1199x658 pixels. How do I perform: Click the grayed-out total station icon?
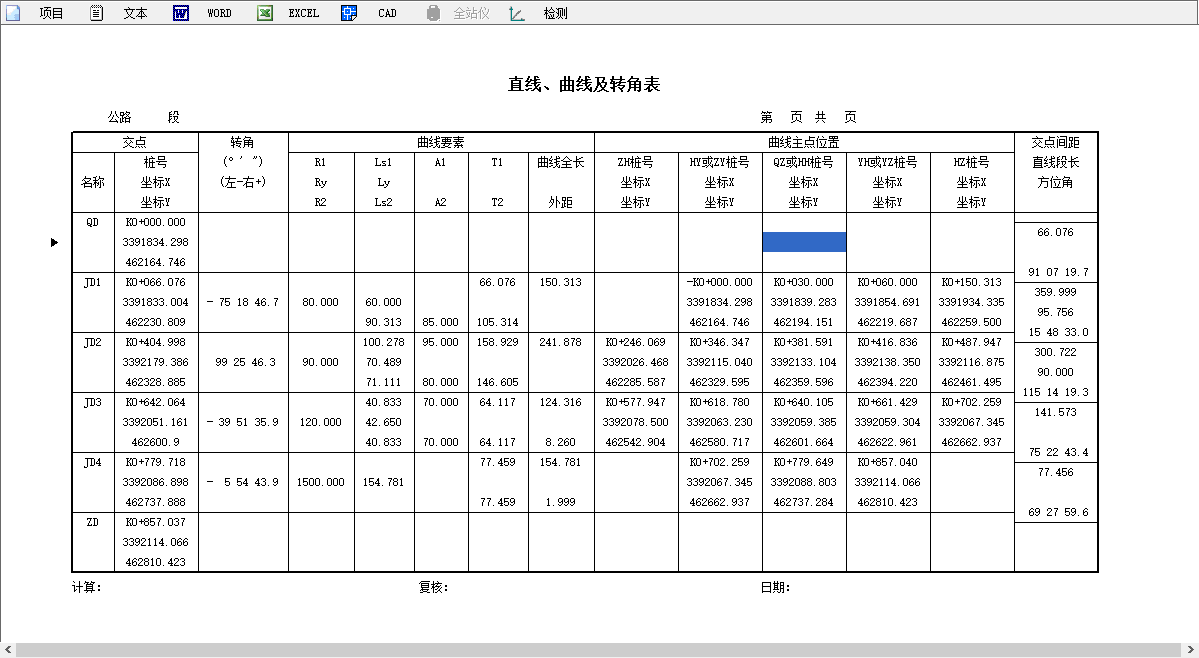(x=433, y=13)
